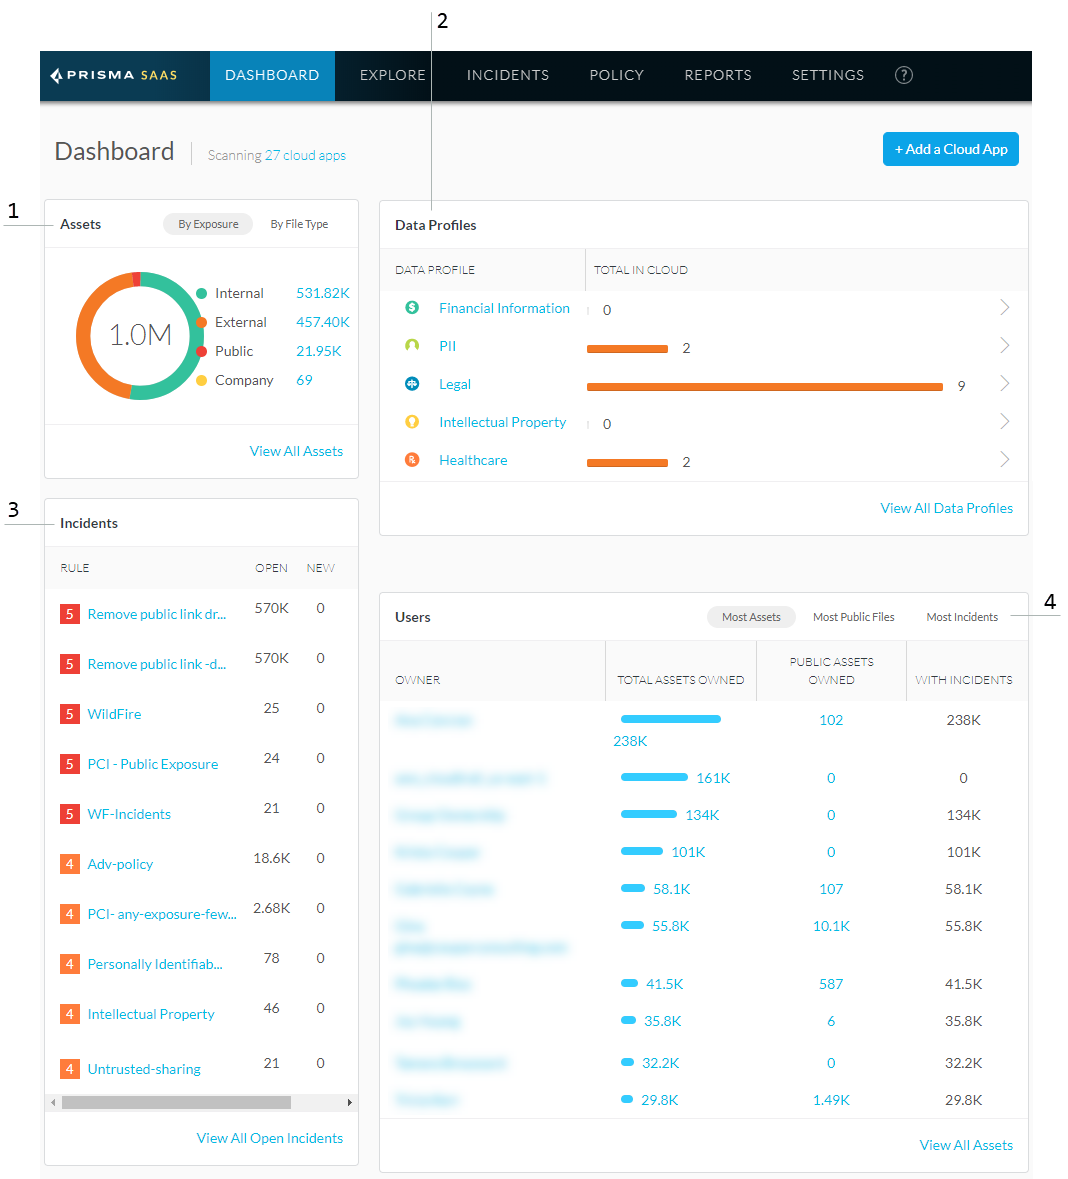Toggle Users list to Most Public Files

[x=853, y=617]
